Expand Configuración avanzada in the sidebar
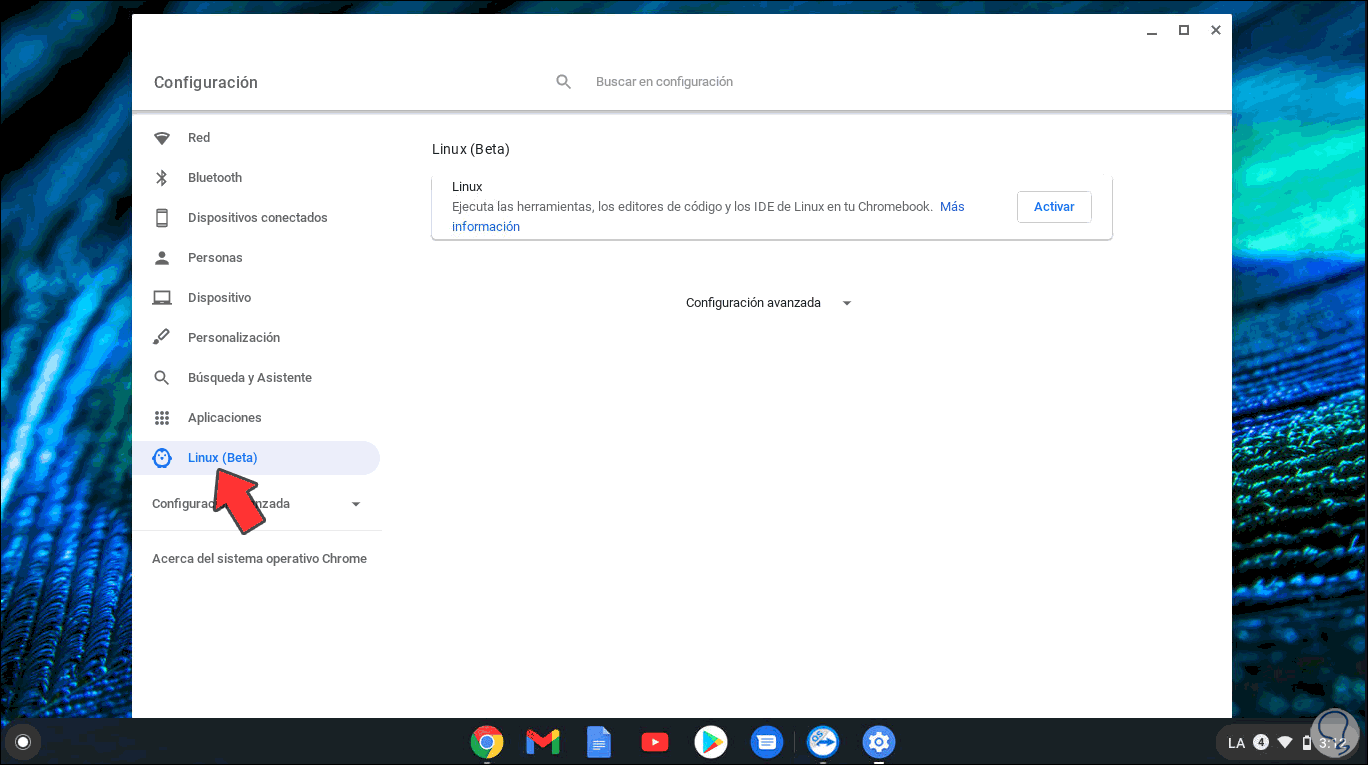1368x765 pixels. coord(256,504)
